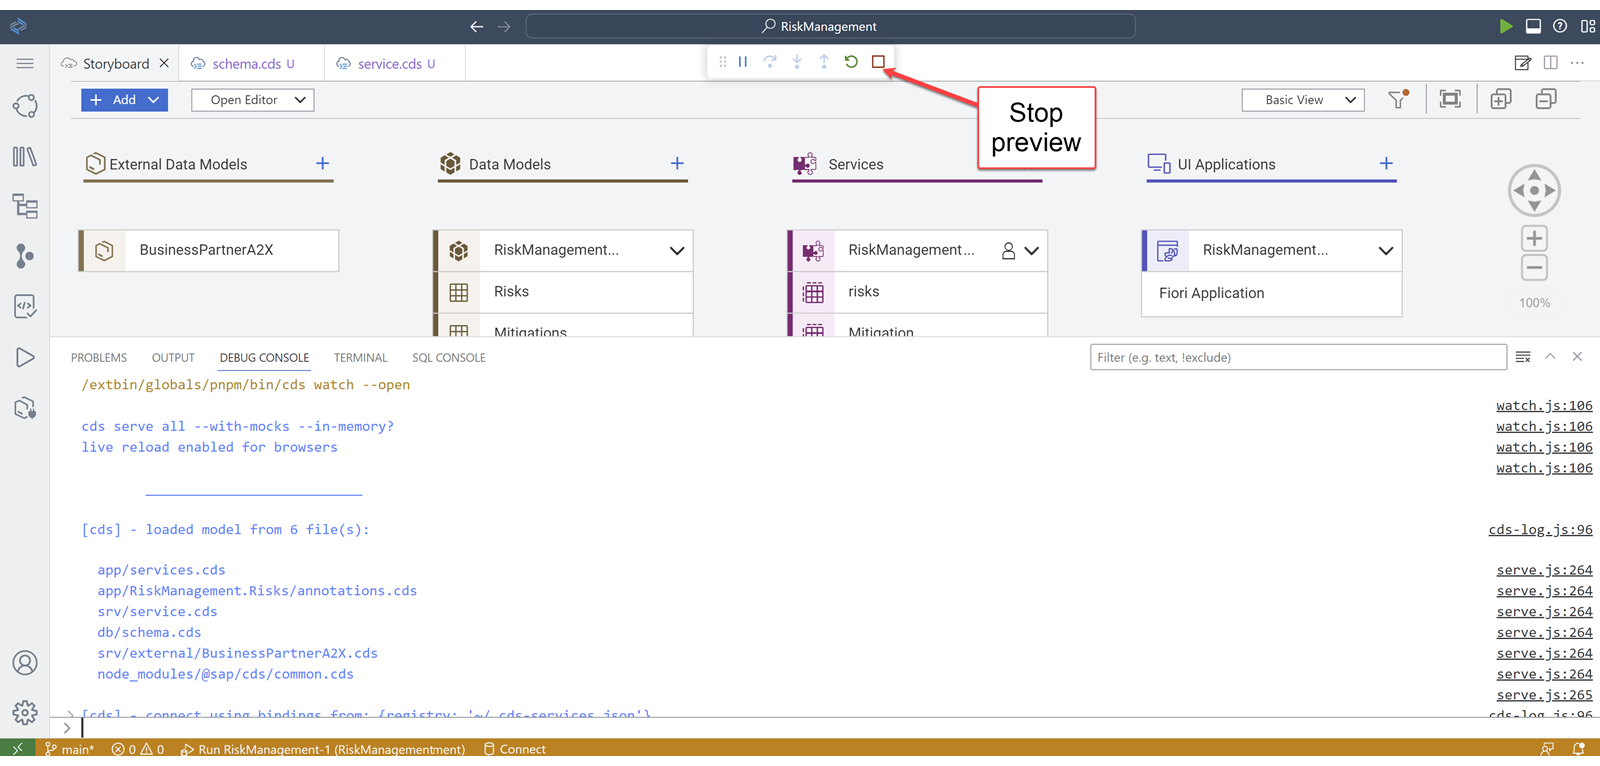The width and height of the screenshot is (1600, 766).
Task: Open the editor More Actions ellipsis
Action: point(1577,63)
